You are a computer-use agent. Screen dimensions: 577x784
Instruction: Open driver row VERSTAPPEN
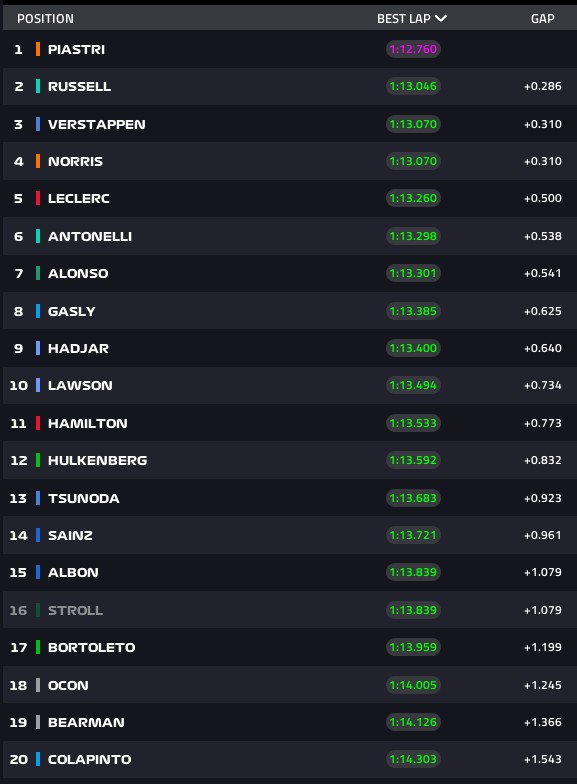pos(290,124)
